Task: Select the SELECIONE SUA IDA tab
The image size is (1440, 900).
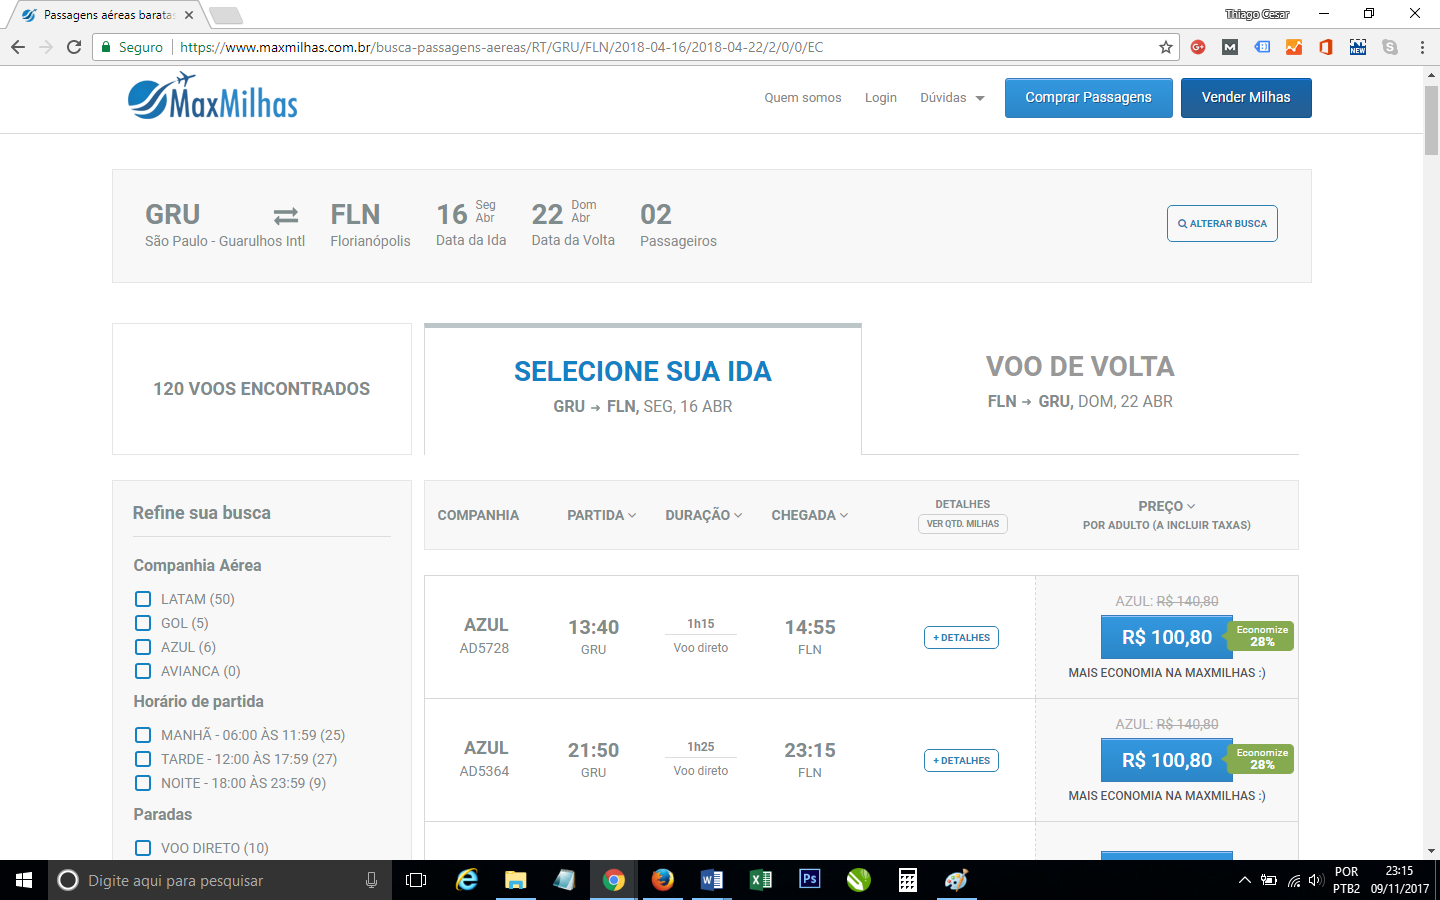Action: (x=643, y=389)
